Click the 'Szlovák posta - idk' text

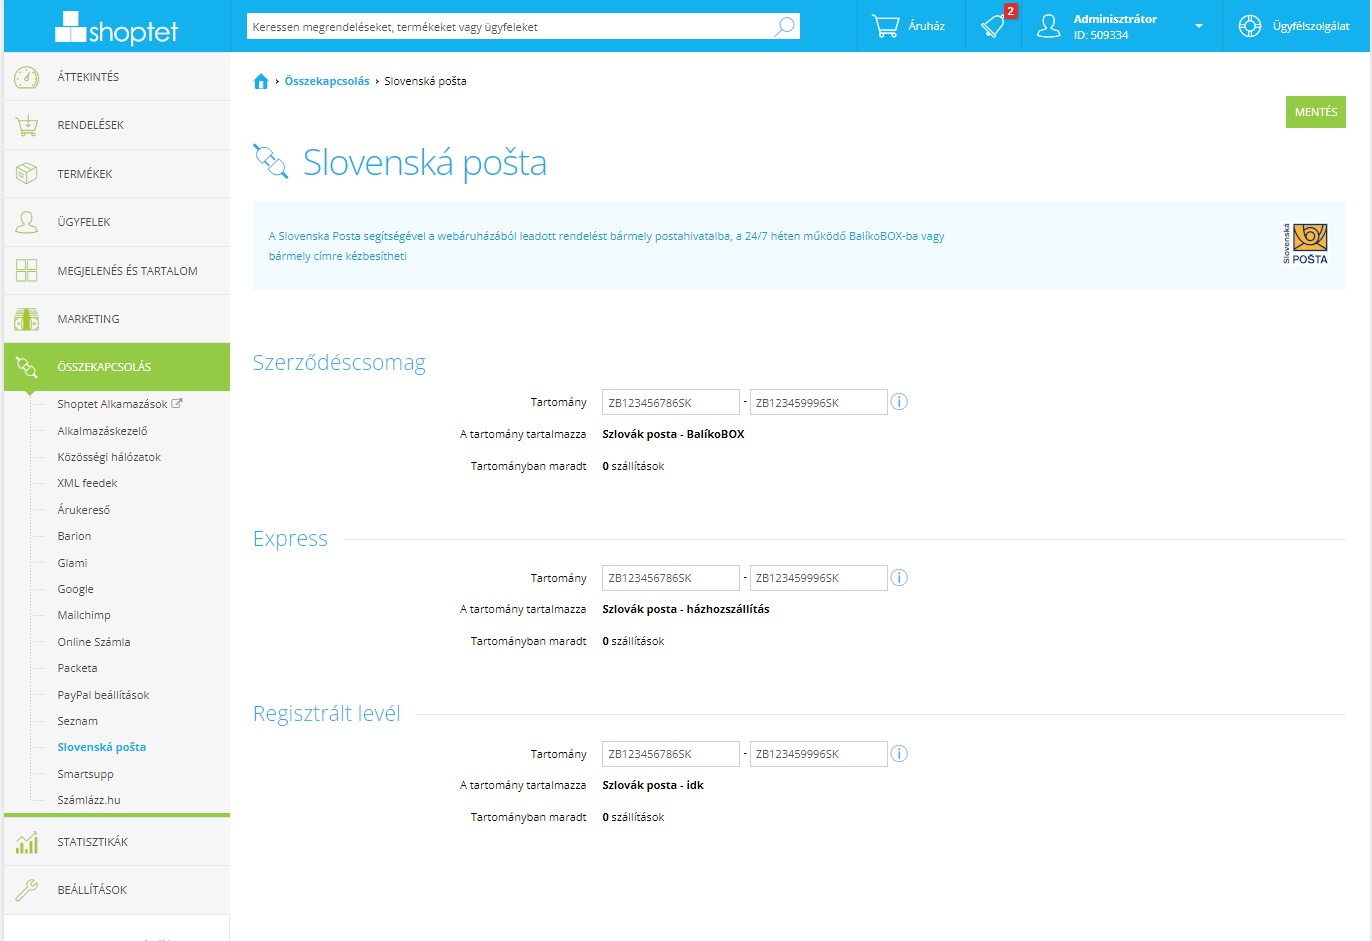[653, 785]
